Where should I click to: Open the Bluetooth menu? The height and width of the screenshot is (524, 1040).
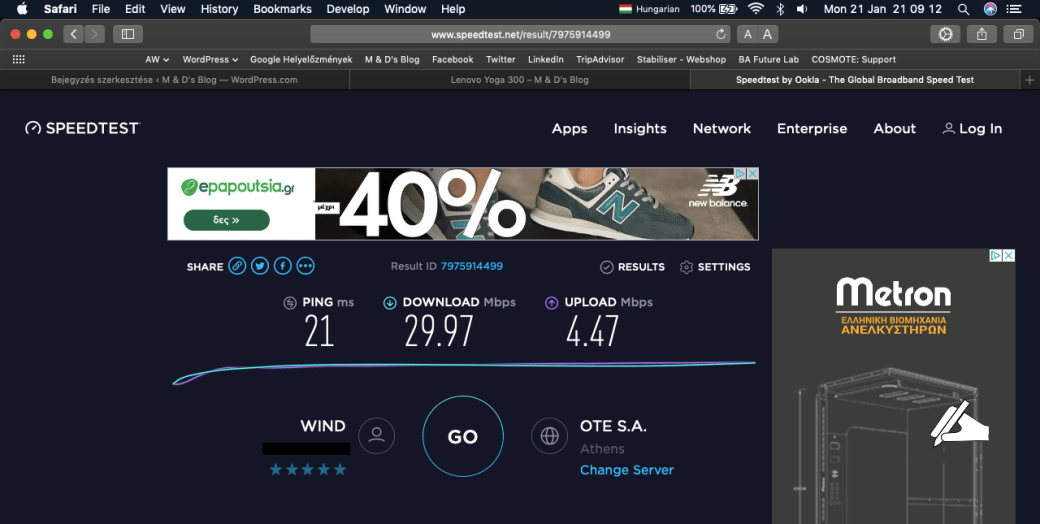click(x=781, y=9)
